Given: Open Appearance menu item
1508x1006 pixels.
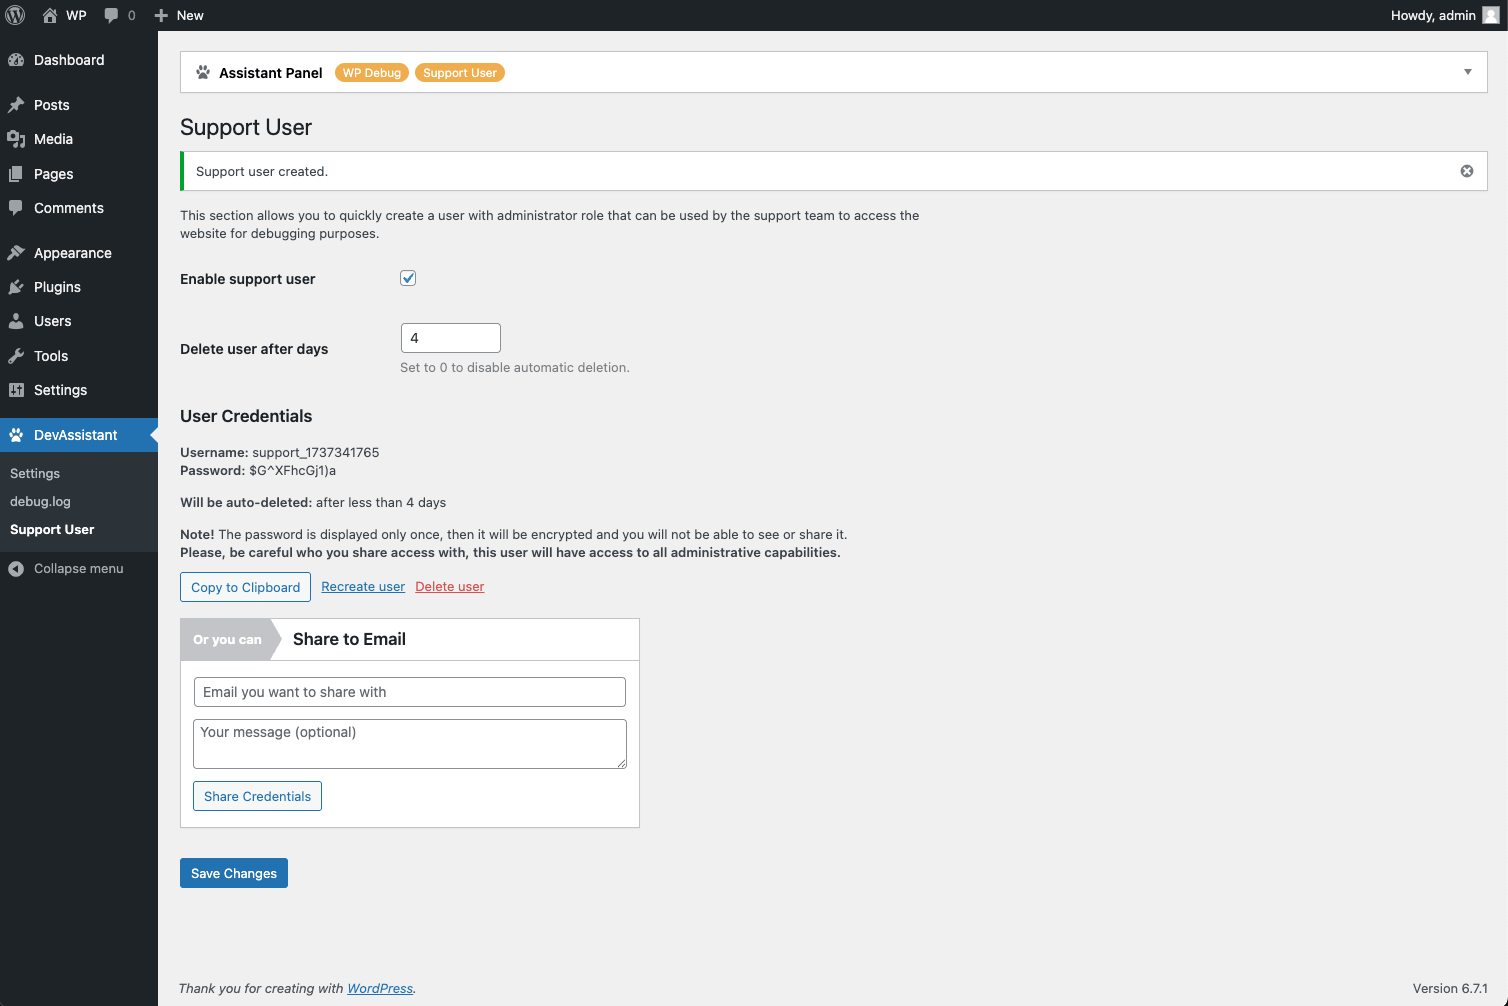Looking at the screenshot, I should click(79, 253).
